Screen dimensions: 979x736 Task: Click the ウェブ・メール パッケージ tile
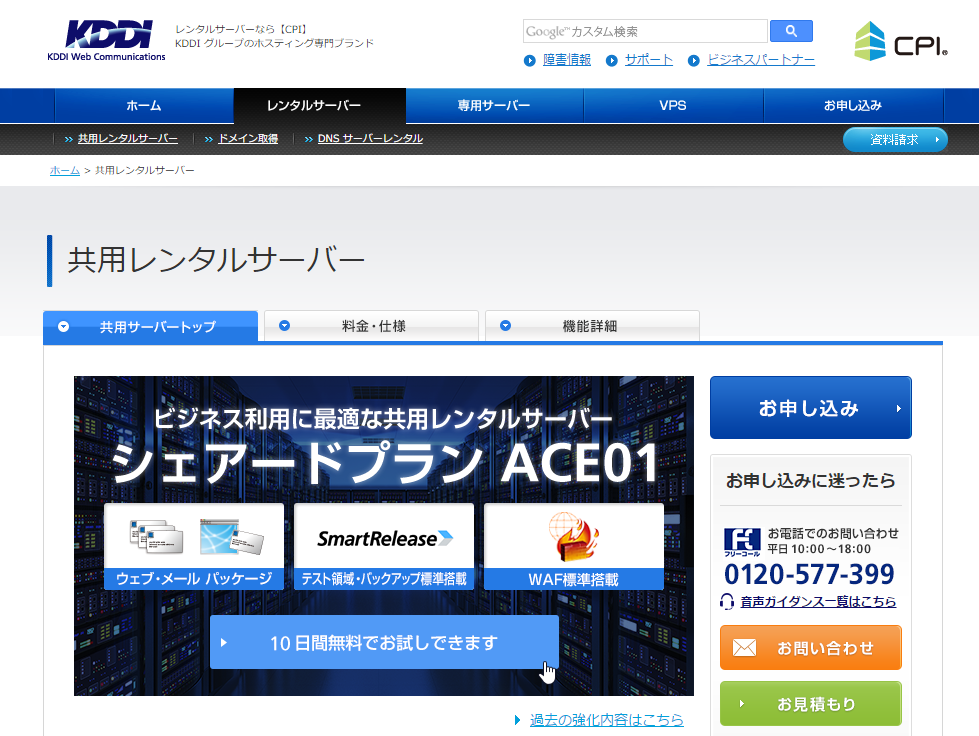pos(194,546)
